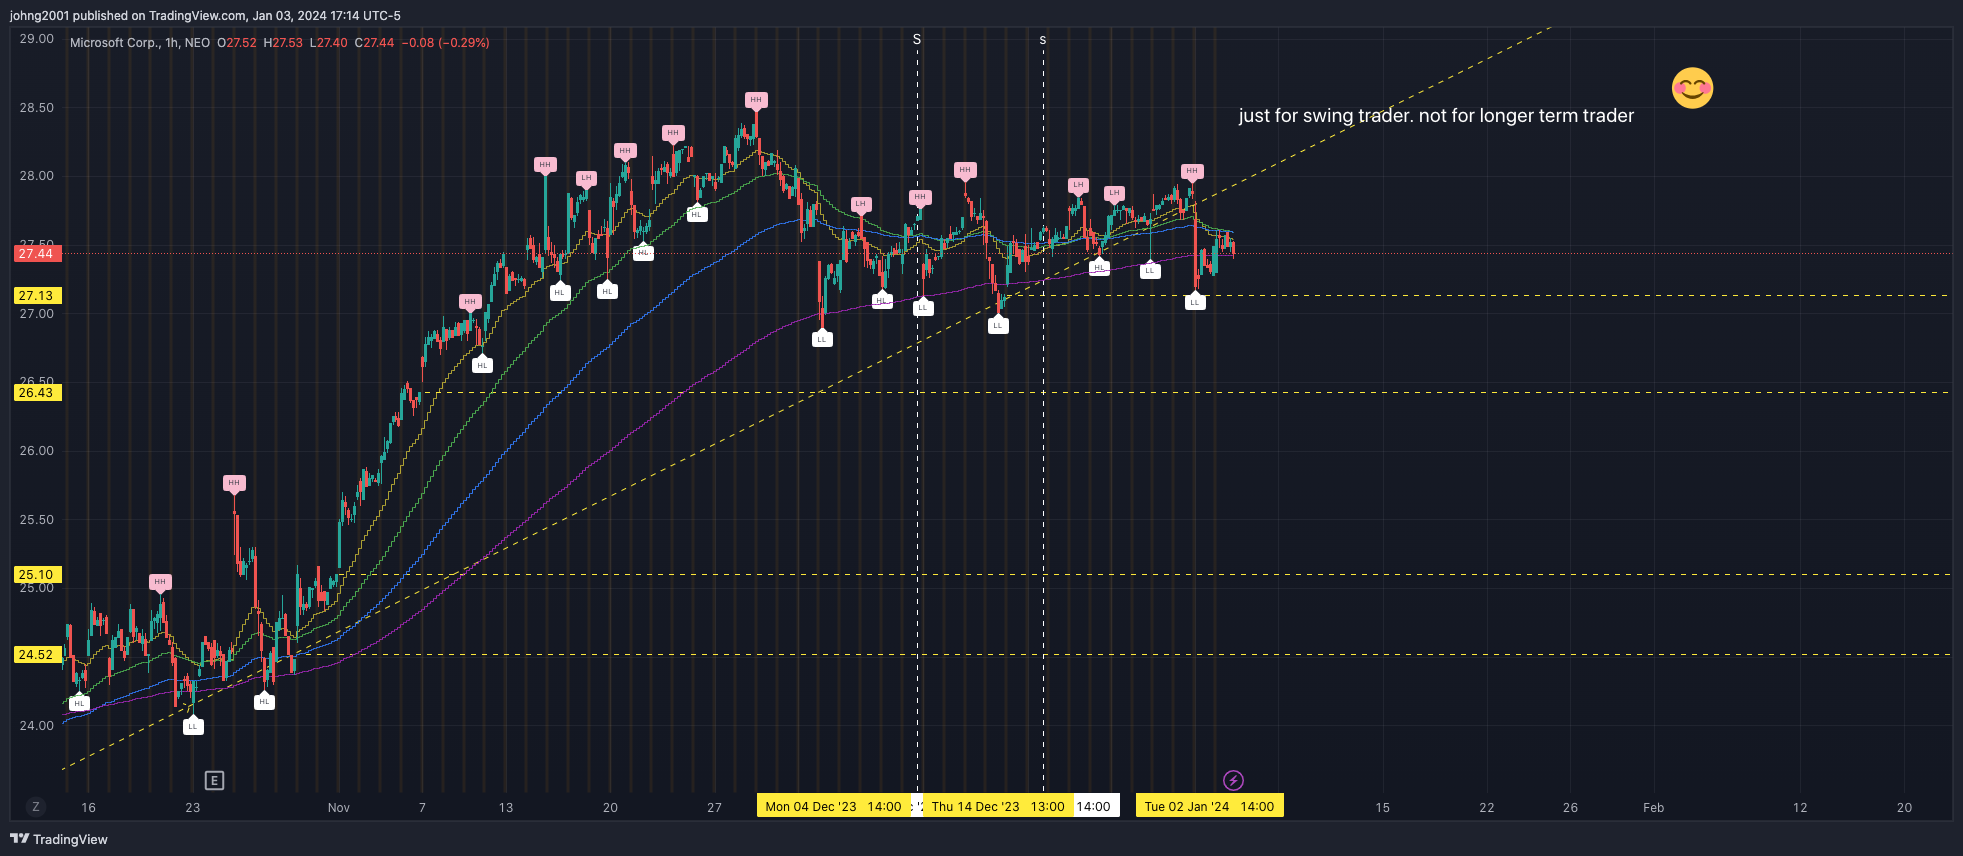Viewport: 1963px width, 856px height.
Task: Click the earnings 'E' marker icon
Action: pos(214,780)
